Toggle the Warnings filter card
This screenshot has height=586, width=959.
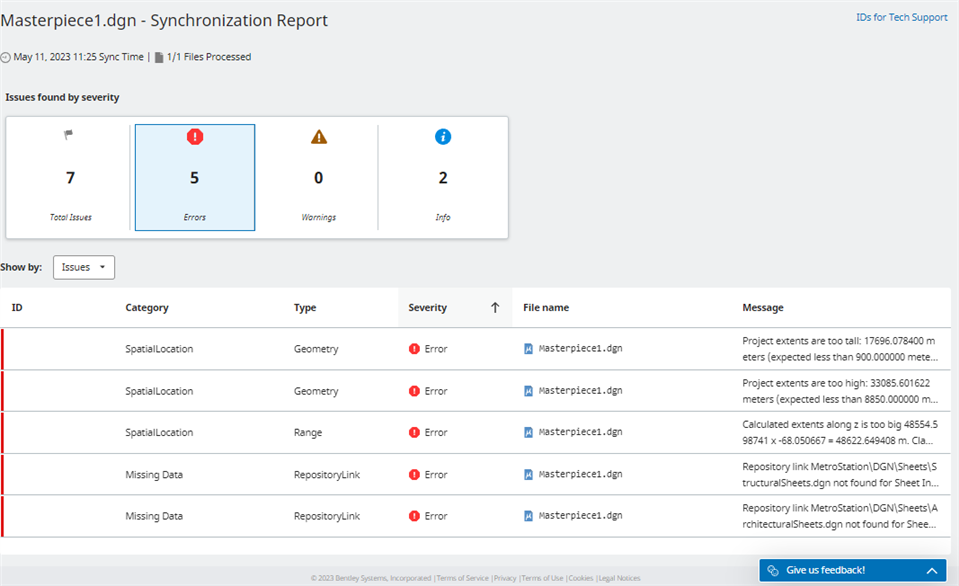[x=318, y=177]
